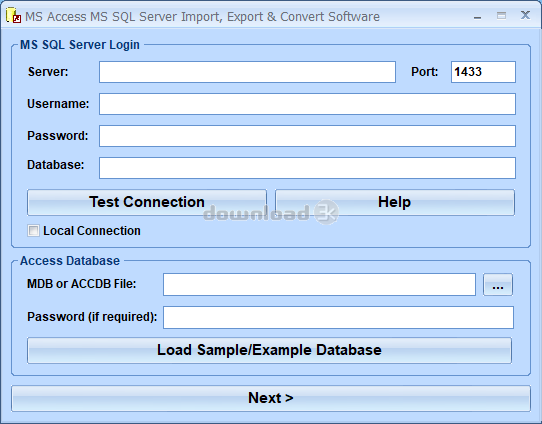This screenshot has height=424, width=542.
Task: Click into the Username text box
Action: (307, 104)
